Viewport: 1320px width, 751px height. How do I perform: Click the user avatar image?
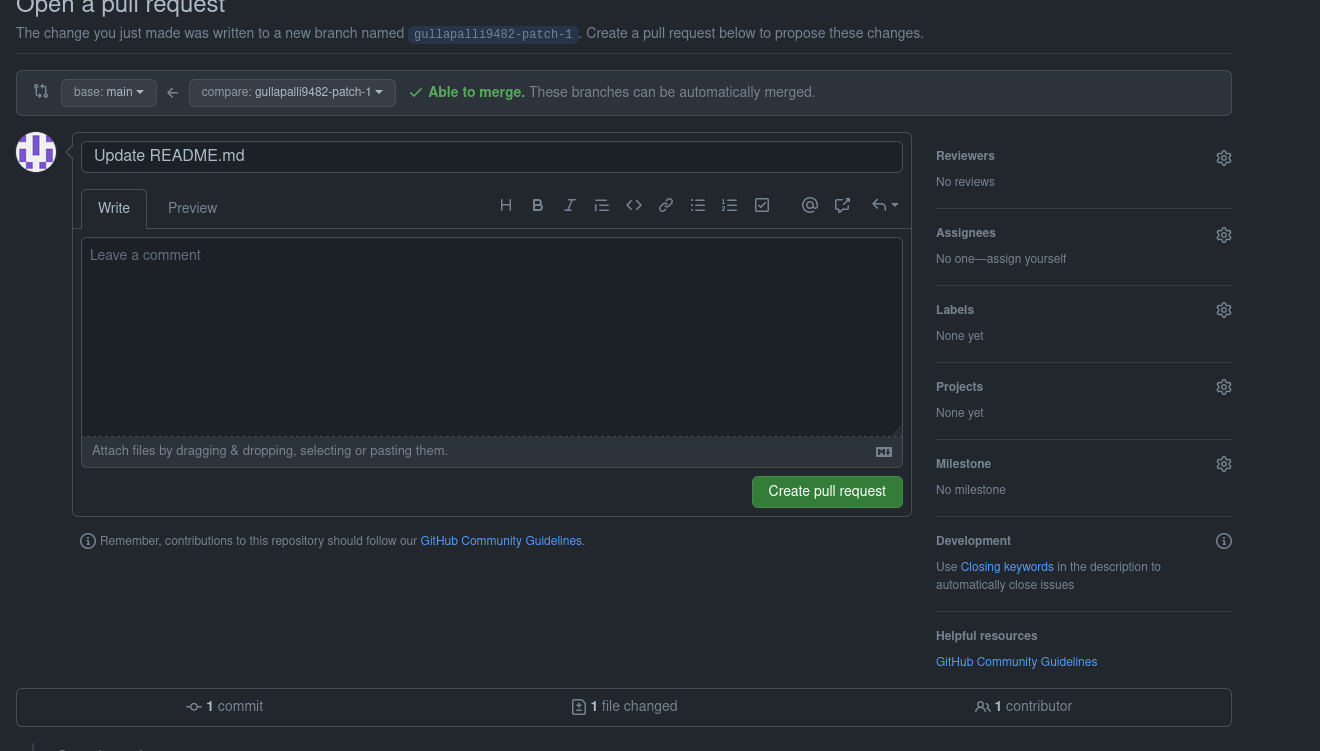36,152
